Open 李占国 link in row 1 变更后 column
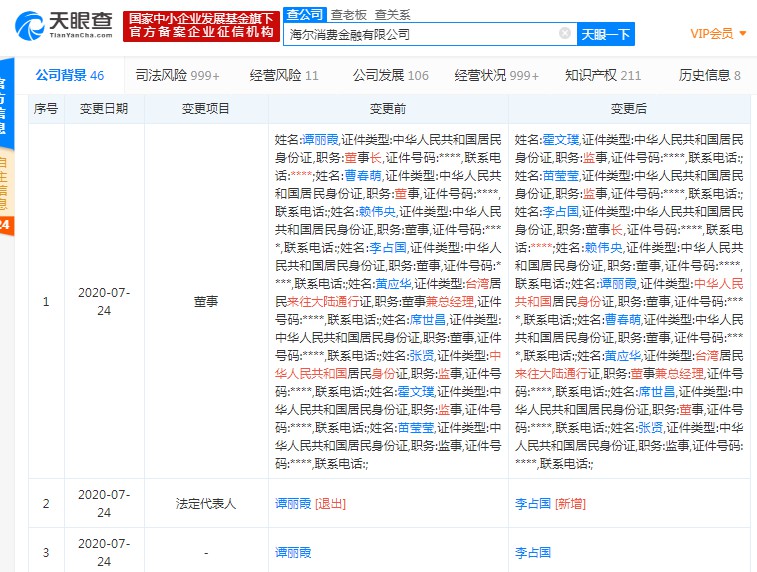 click(561, 212)
